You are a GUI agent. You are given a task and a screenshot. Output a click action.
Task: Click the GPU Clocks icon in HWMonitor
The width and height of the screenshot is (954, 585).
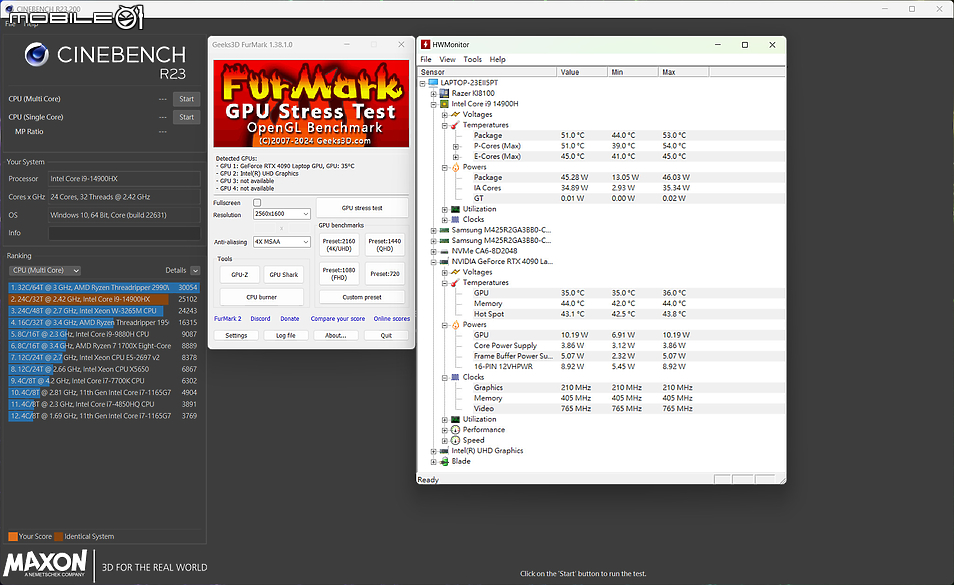455,377
